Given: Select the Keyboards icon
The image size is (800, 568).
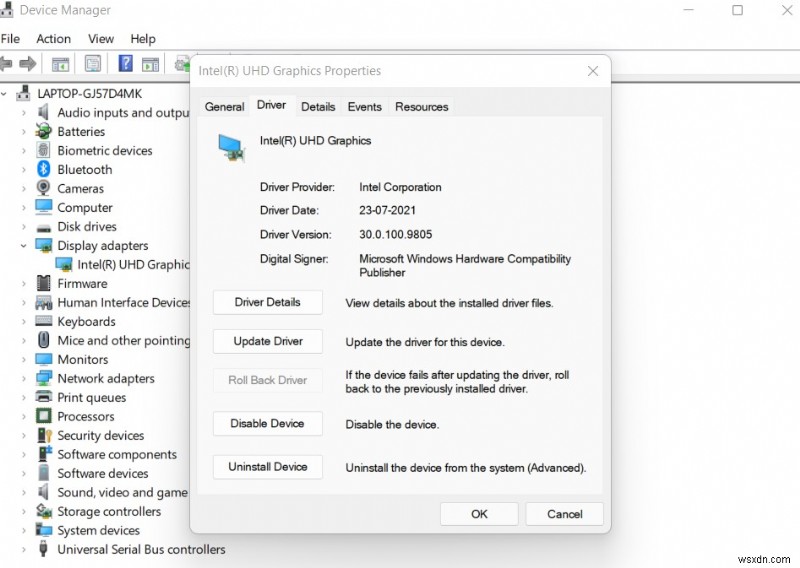Looking at the screenshot, I should click(44, 321).
